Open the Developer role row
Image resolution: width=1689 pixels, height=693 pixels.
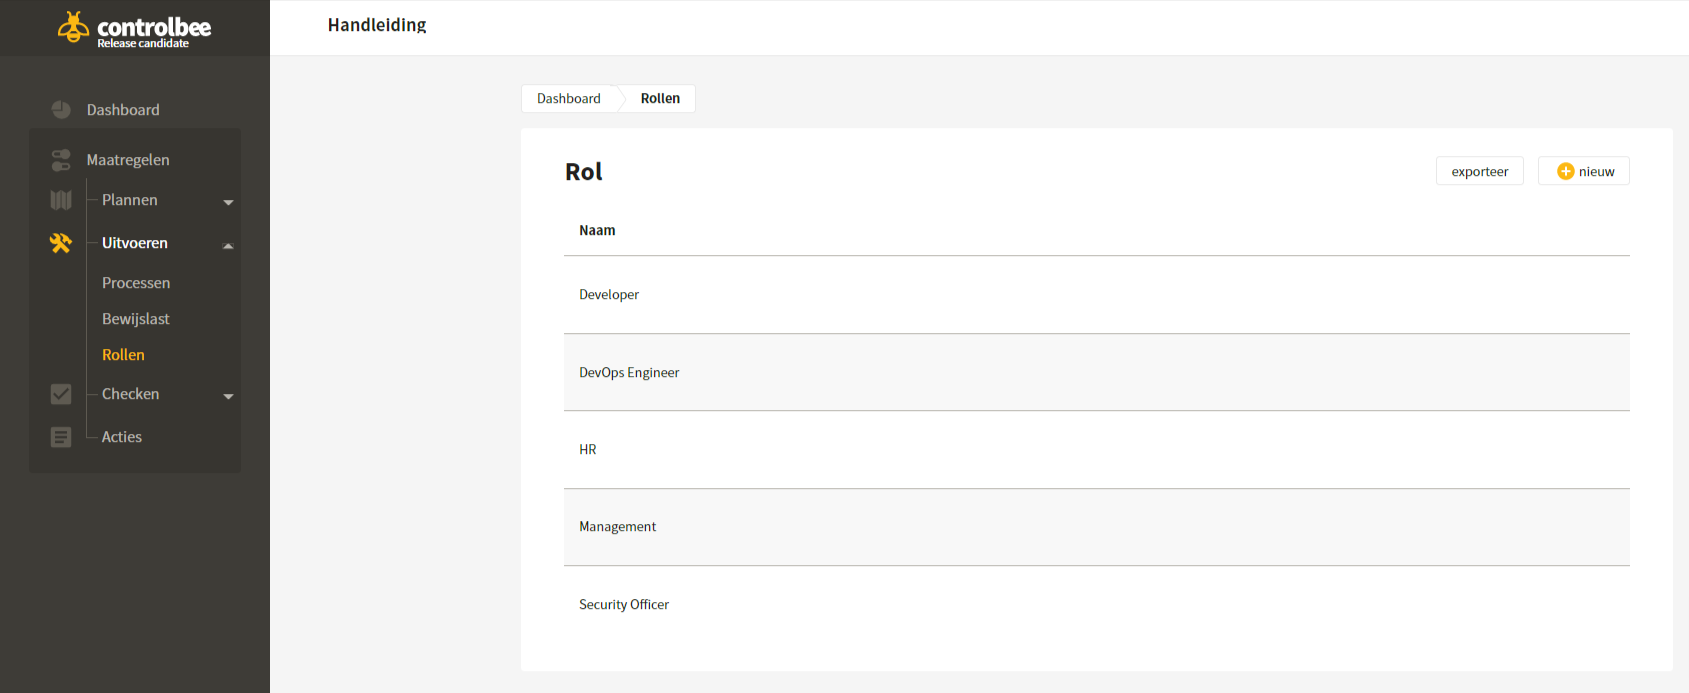[1097, 295]
